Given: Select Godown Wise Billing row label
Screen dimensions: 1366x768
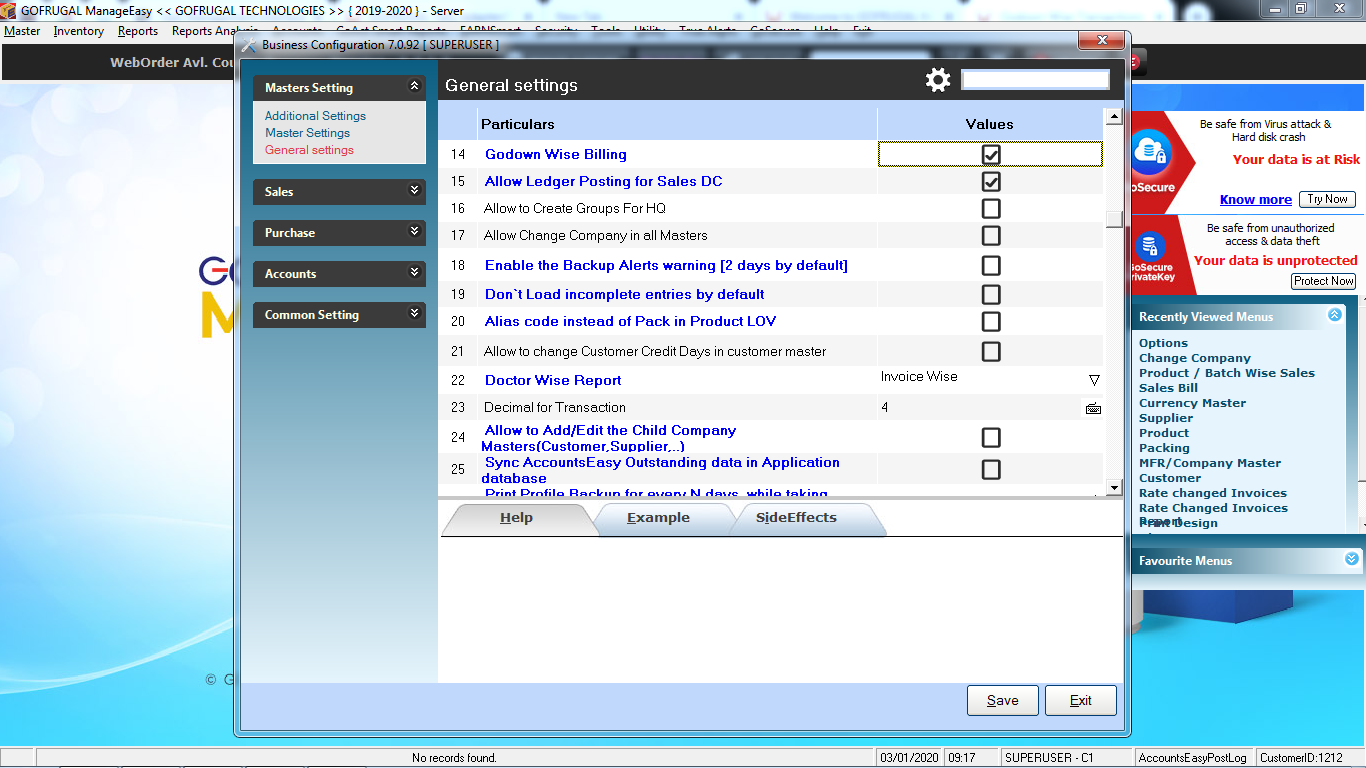Looking at the screenshot, I should [556, 155].
